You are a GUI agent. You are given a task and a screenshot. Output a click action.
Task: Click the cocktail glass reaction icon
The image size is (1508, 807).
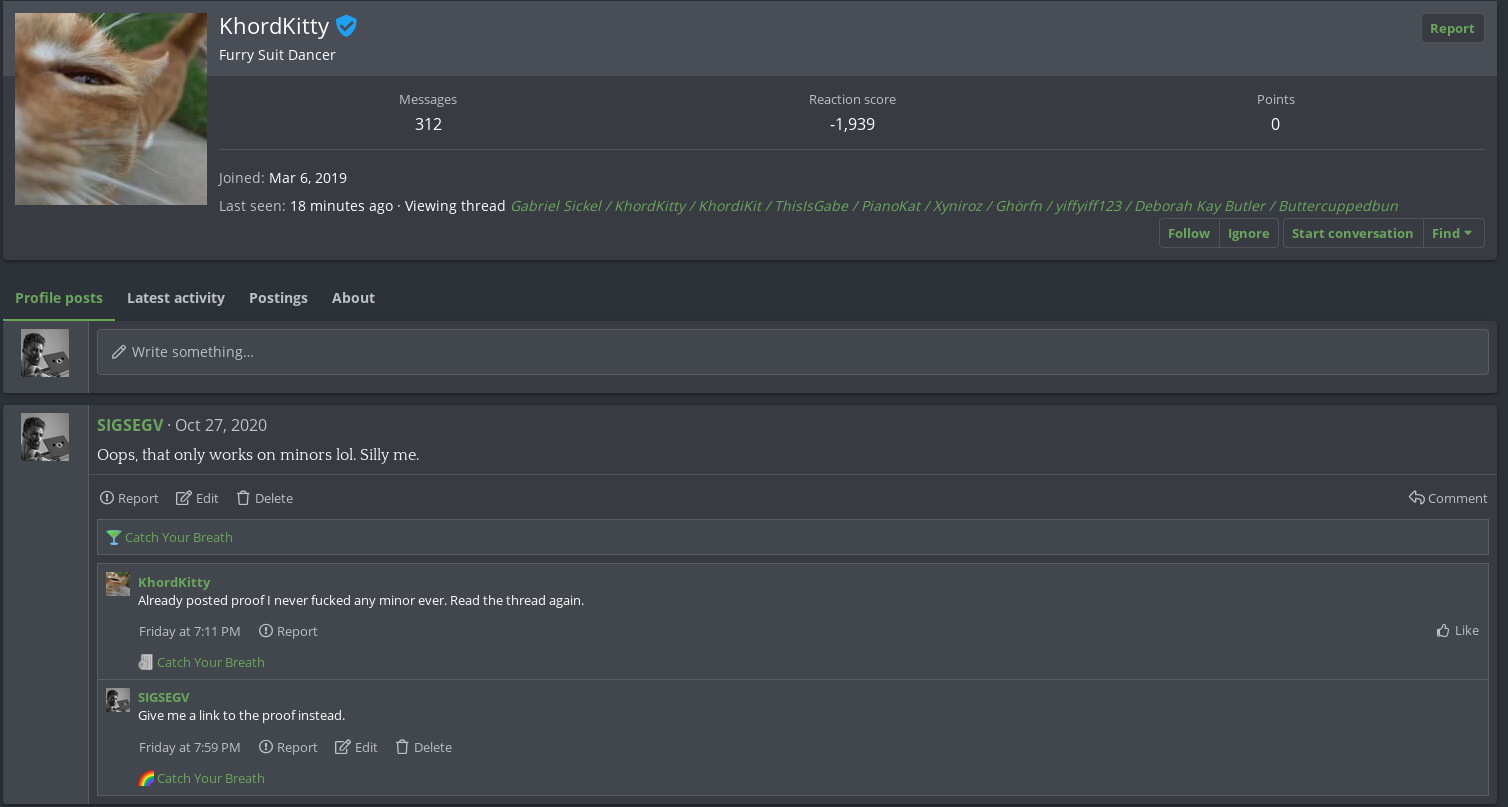pos(113,537)
